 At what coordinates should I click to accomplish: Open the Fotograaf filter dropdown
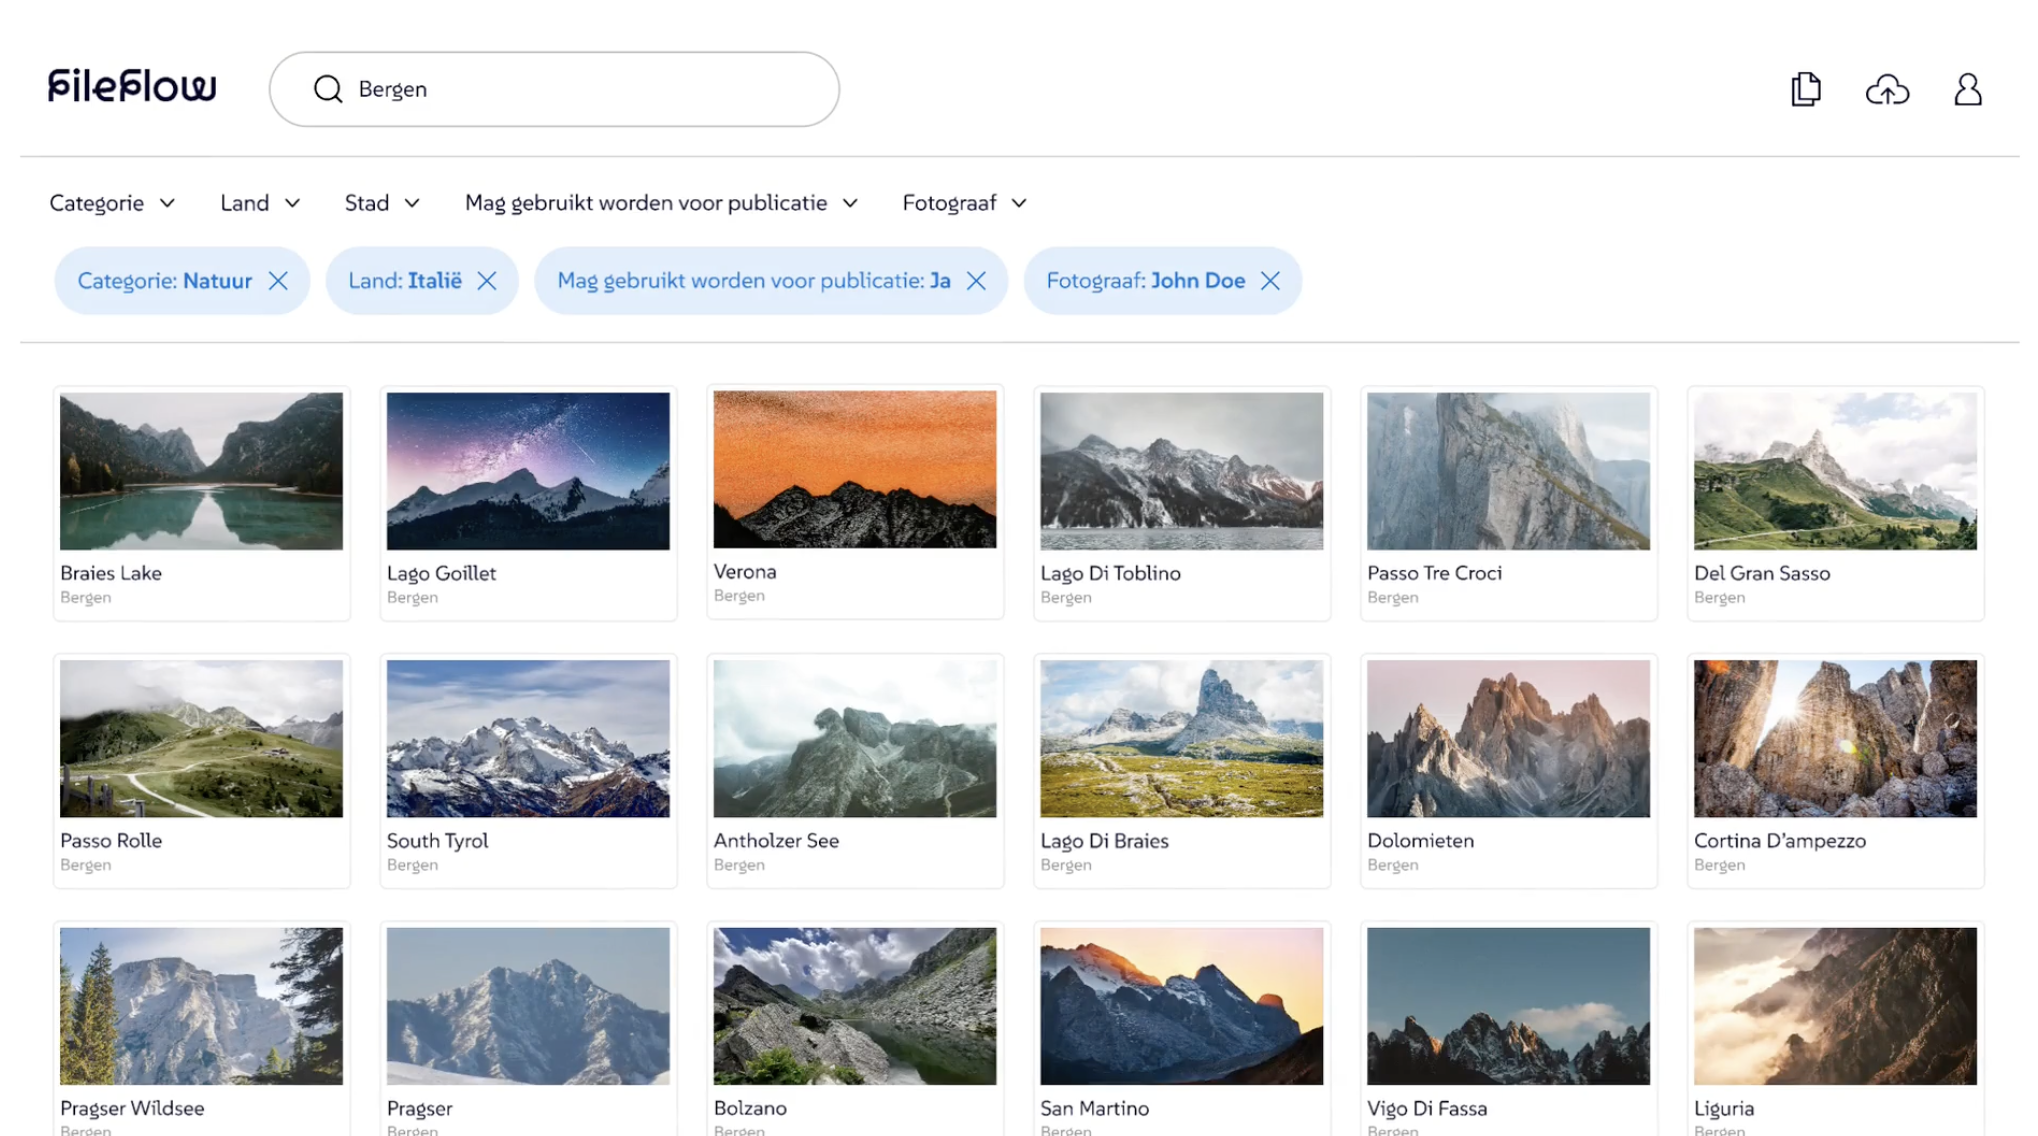click(x=964, y=203)
